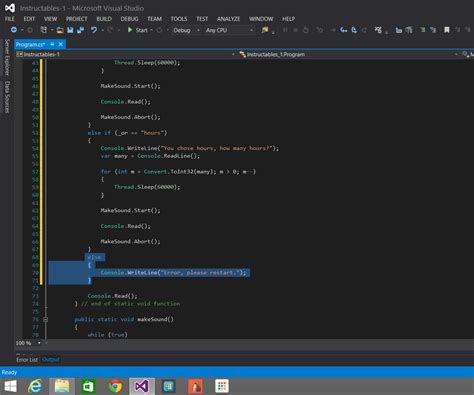Save Program.cs with the floppy disk icon
474x395 pixels.
coord(70,30)
